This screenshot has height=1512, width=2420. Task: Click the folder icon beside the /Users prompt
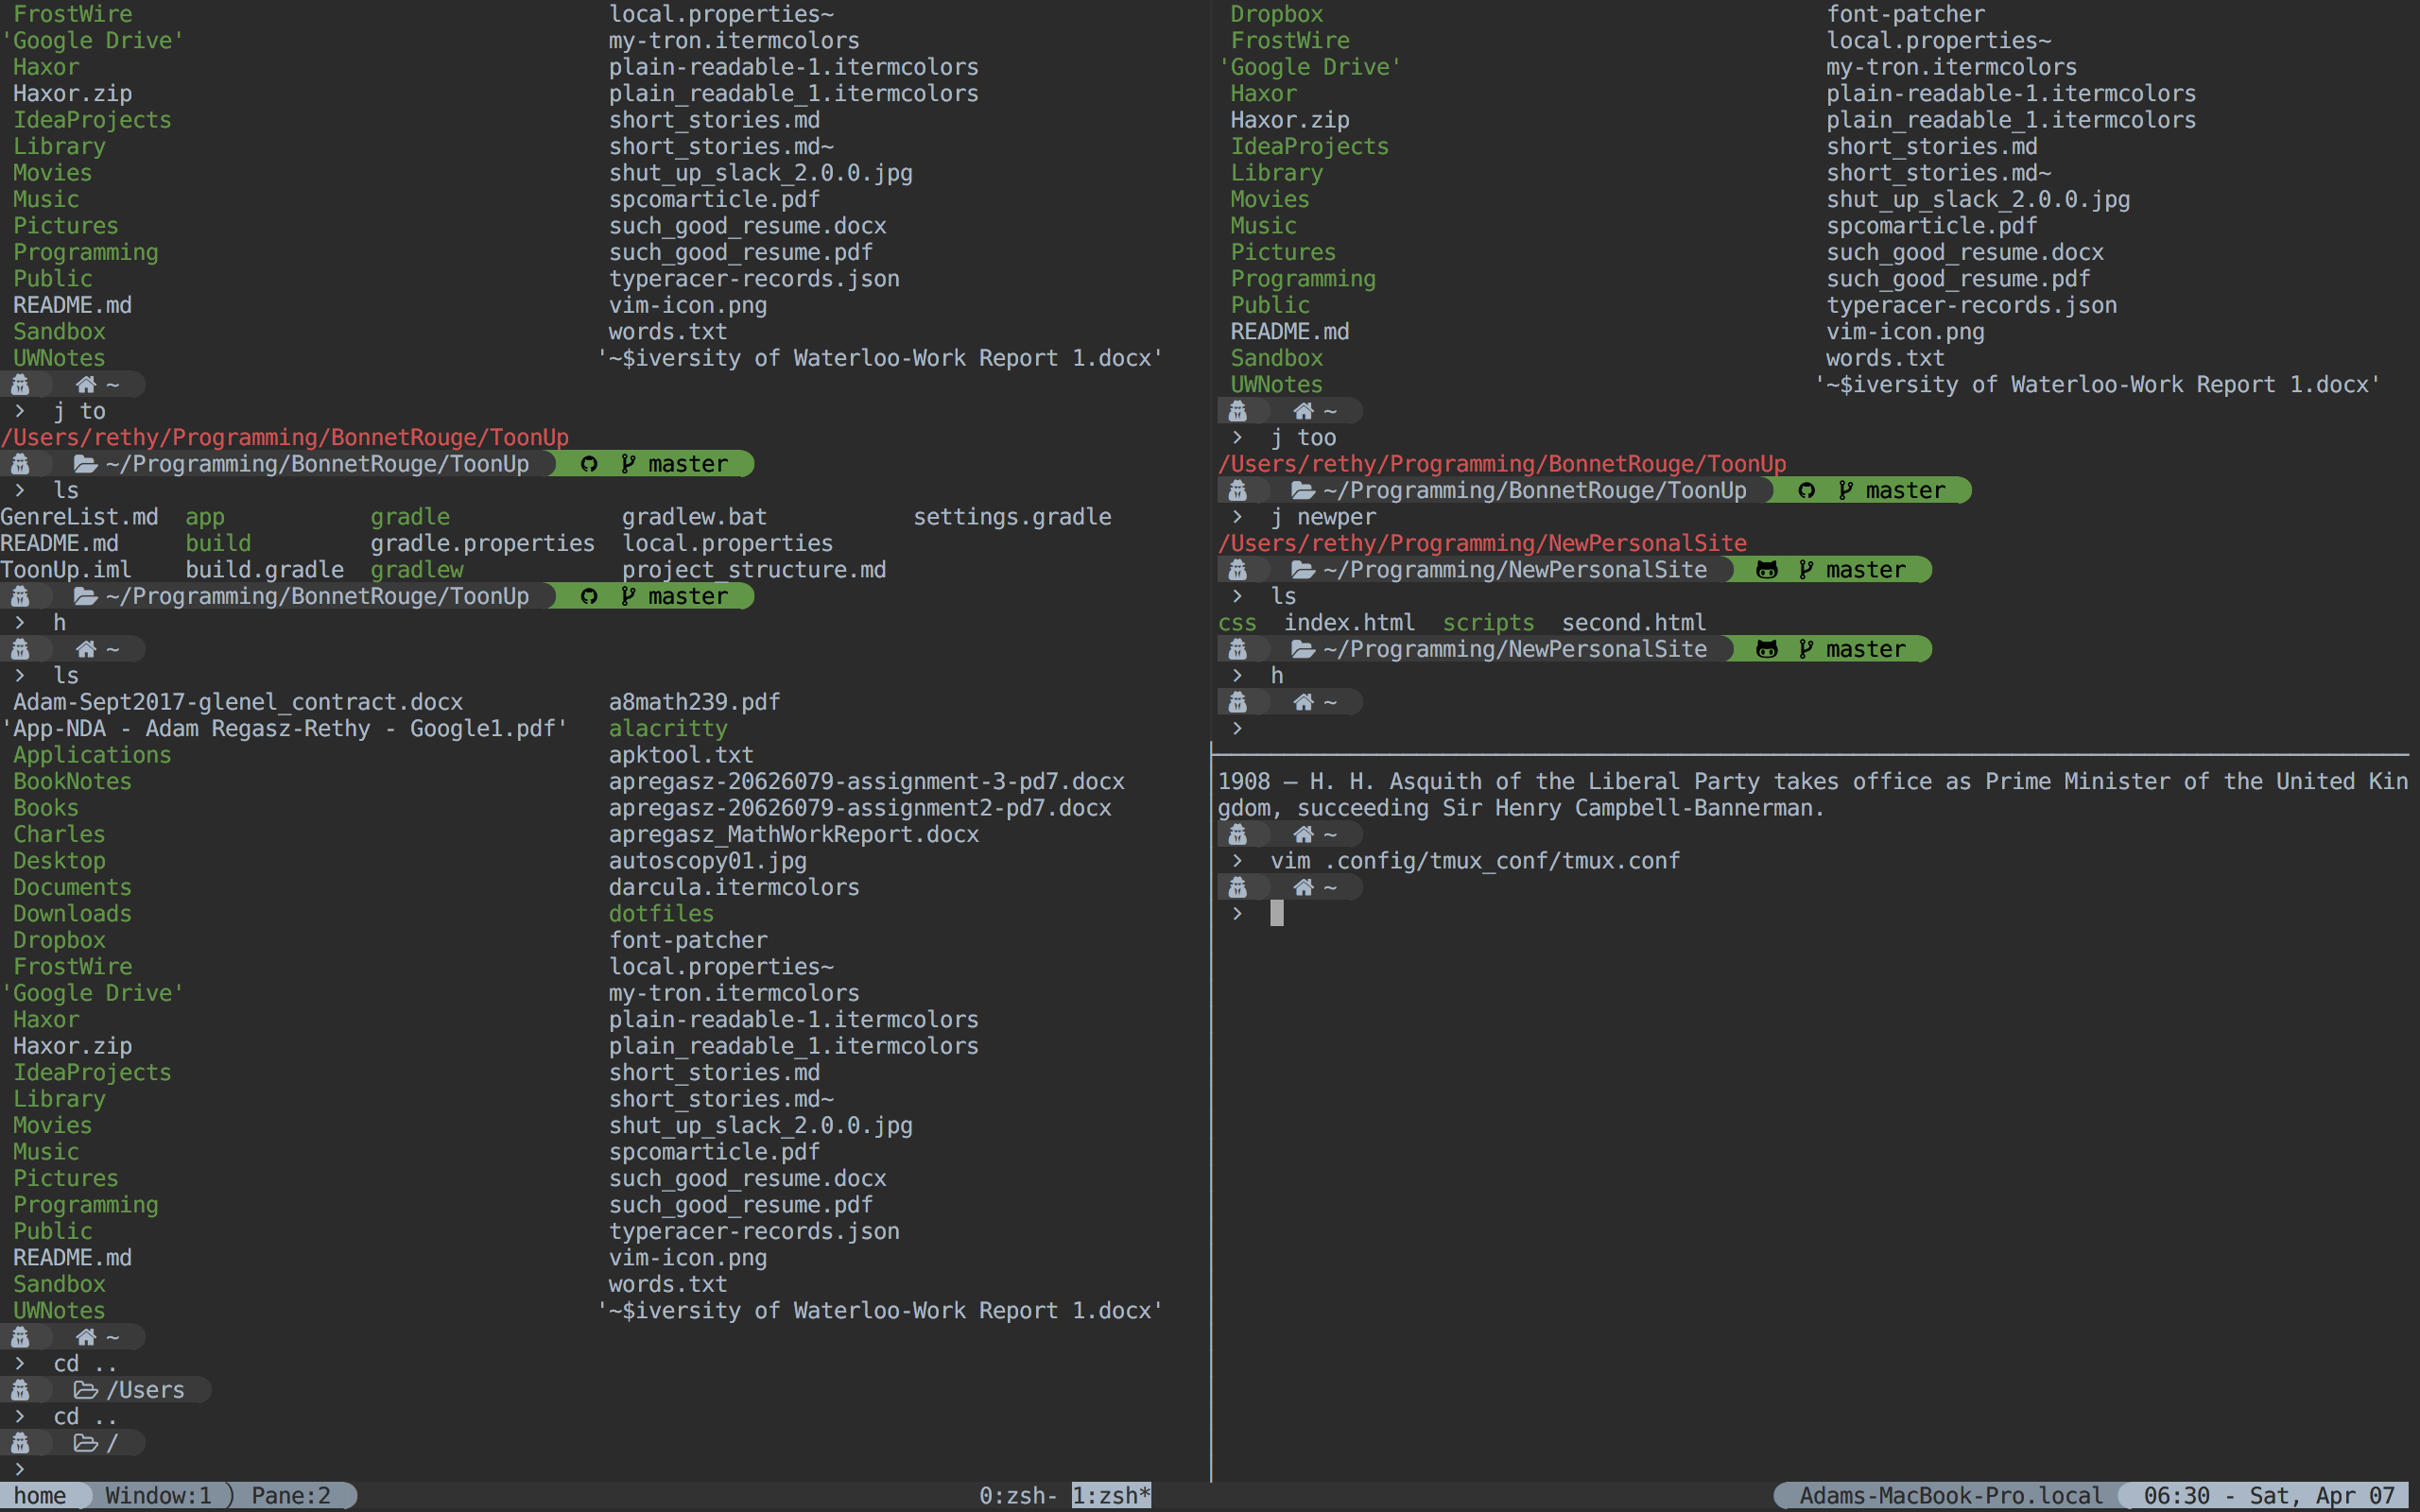click(x=86, y=1390)
